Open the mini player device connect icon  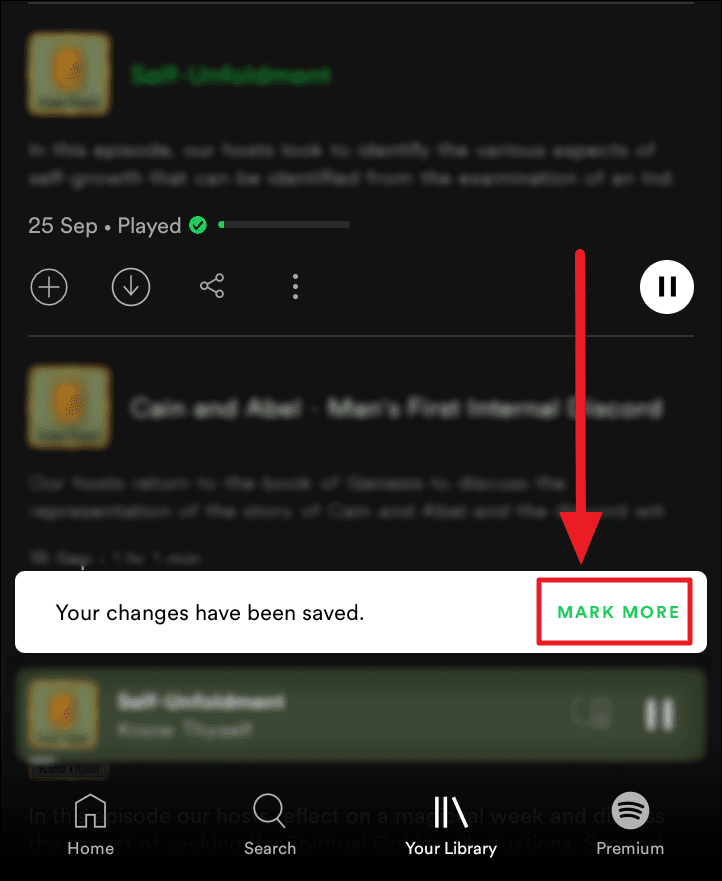point(592,714)
